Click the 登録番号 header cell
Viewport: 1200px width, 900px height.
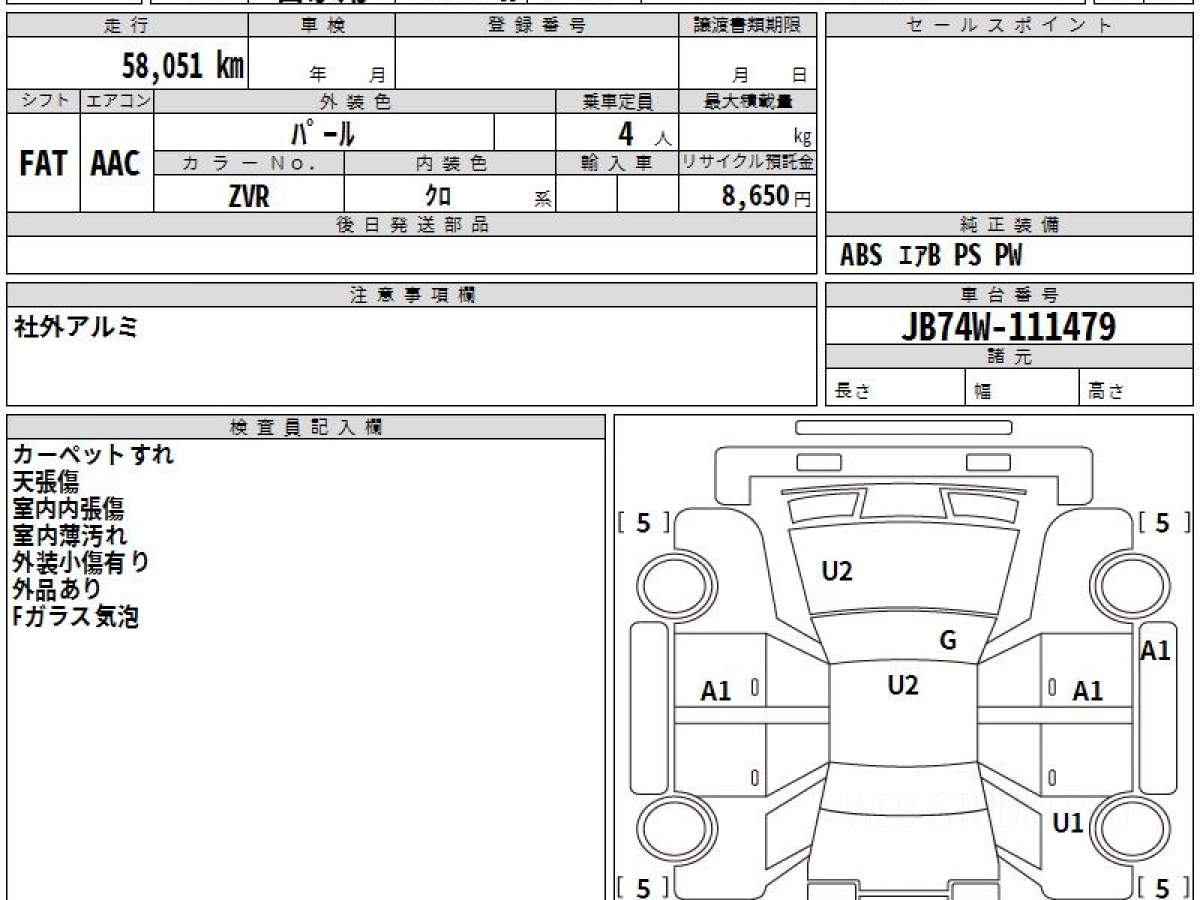537,26
